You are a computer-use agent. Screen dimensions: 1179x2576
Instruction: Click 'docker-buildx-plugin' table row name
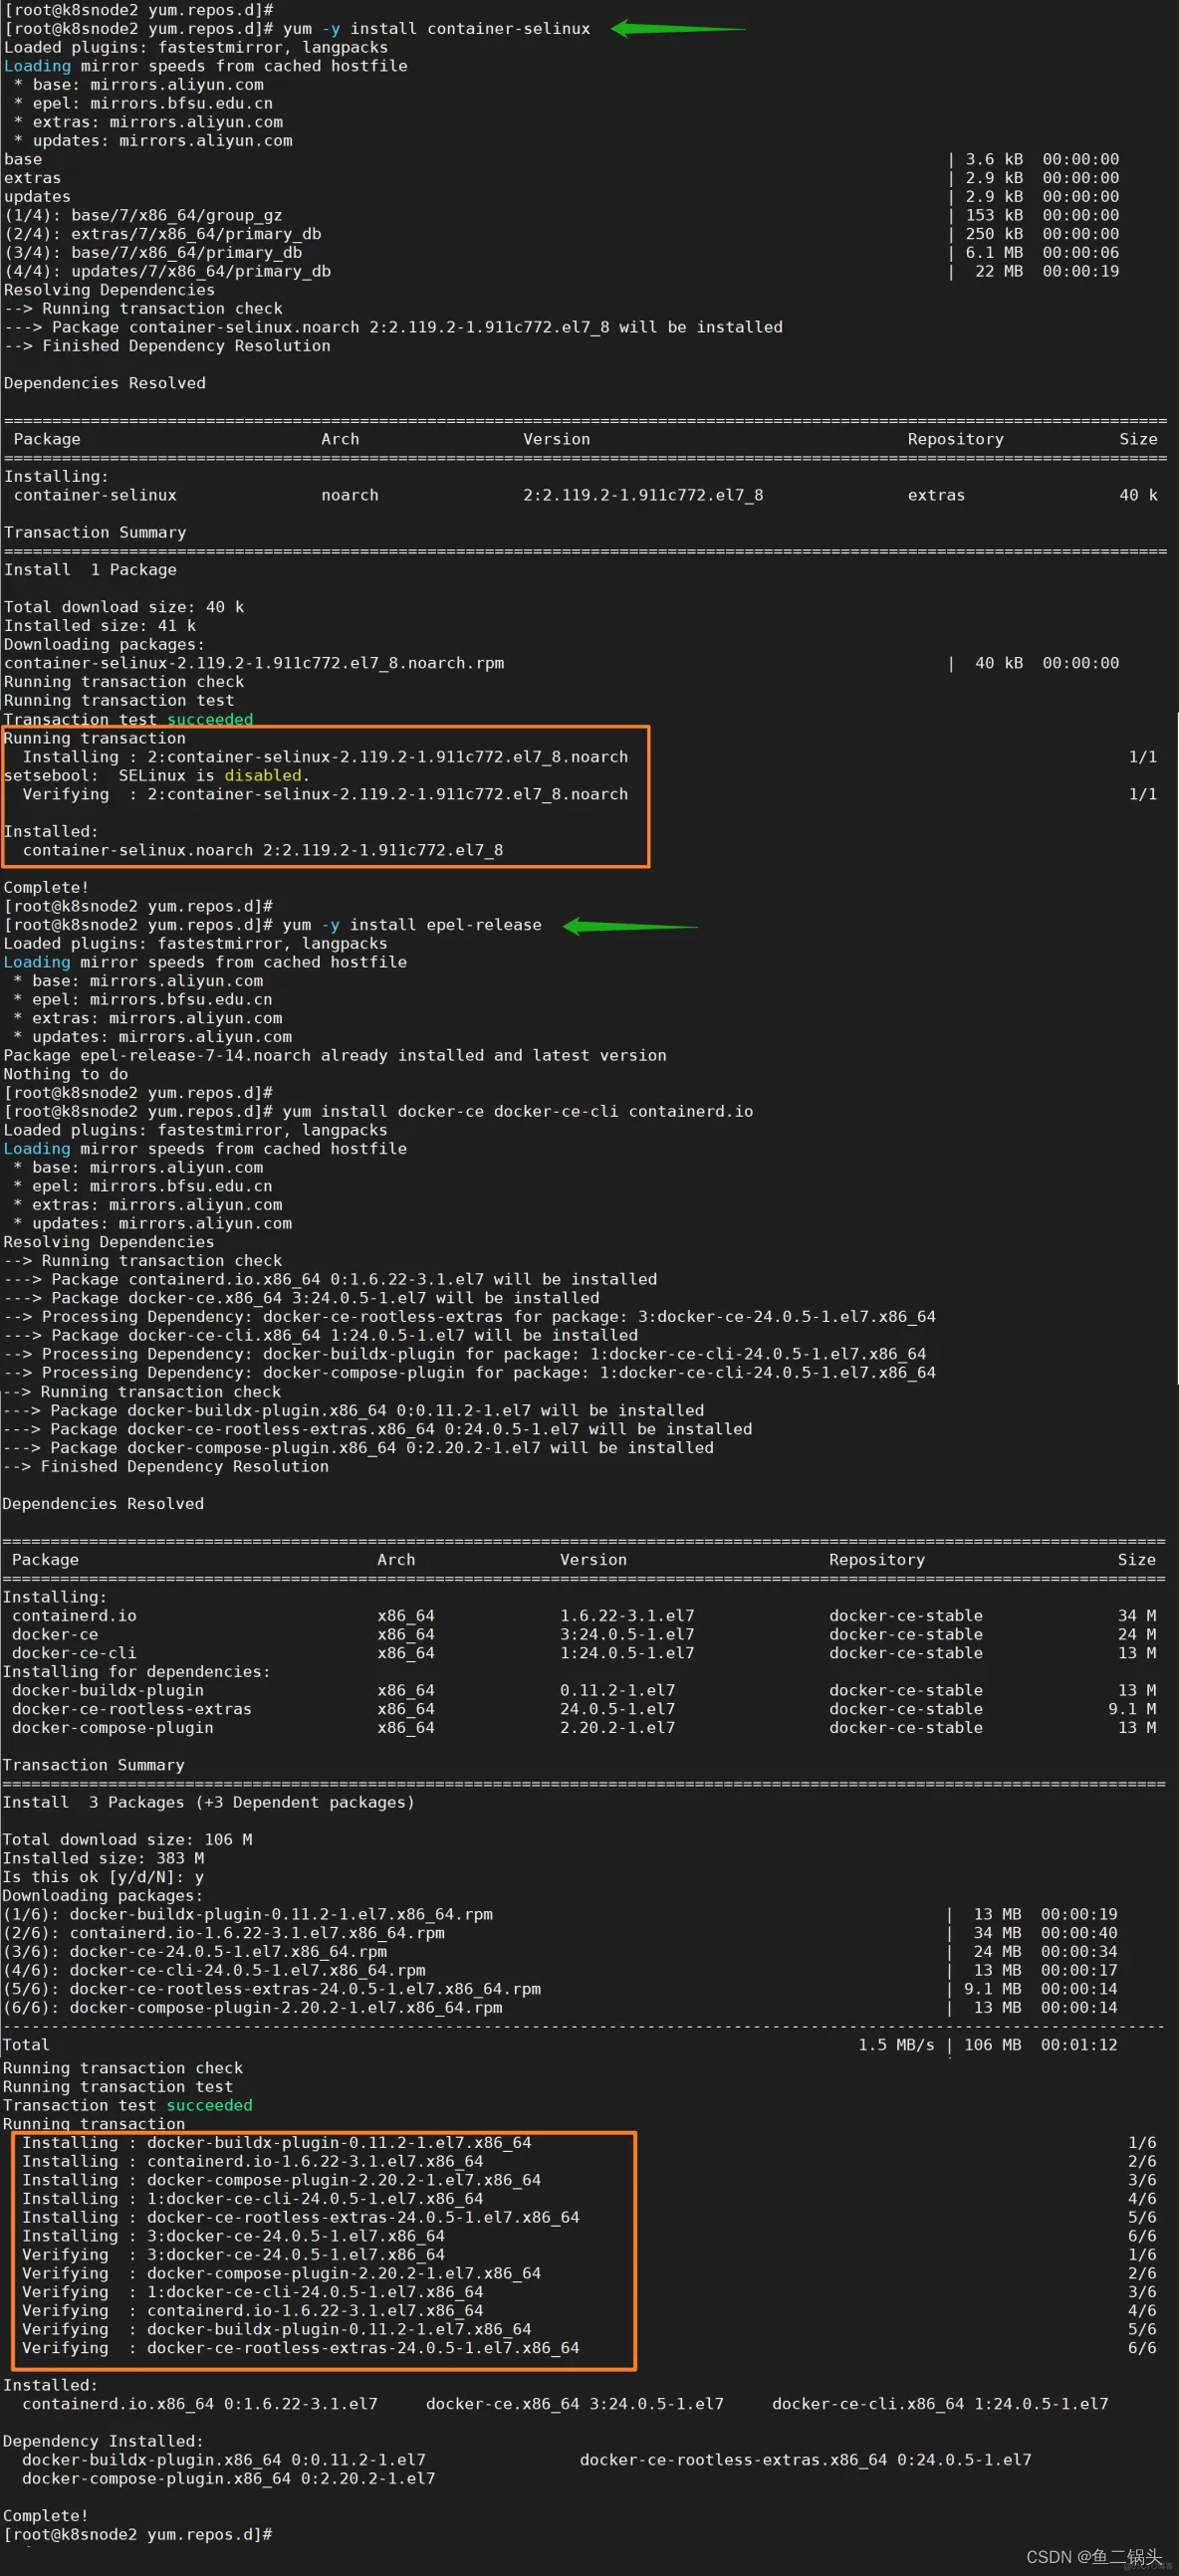click(108, 1690)
